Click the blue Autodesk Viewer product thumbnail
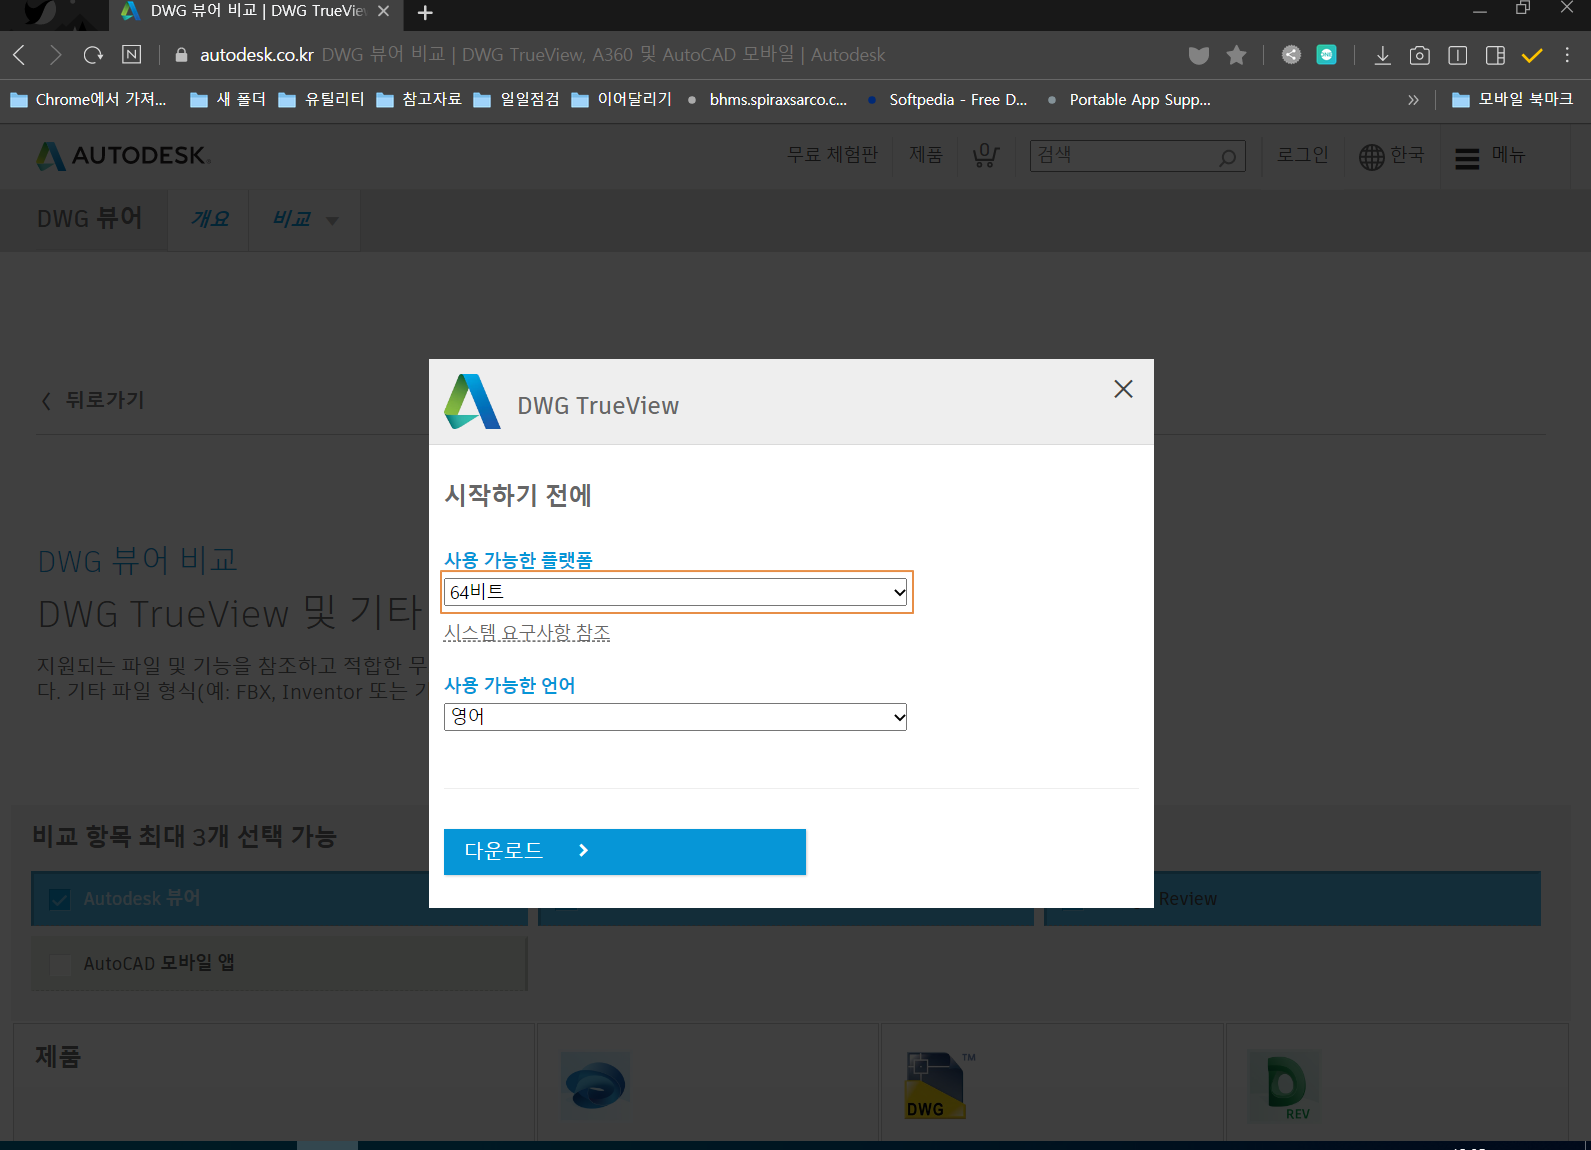1591x1150 pixels. coord(595,1084)
